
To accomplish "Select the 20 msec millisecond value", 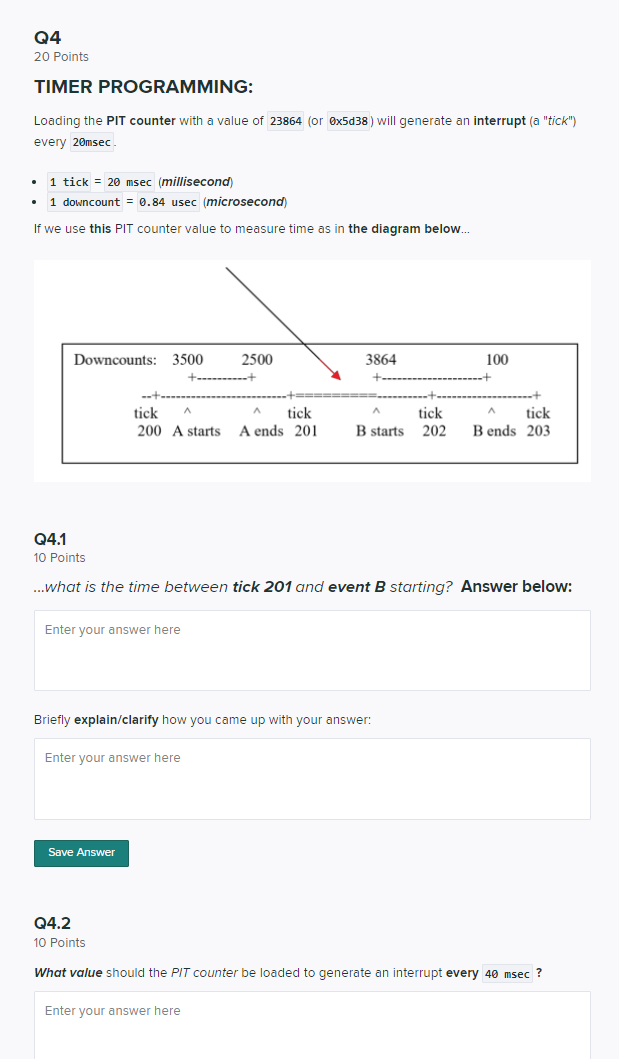I will [x=127, y=181].
